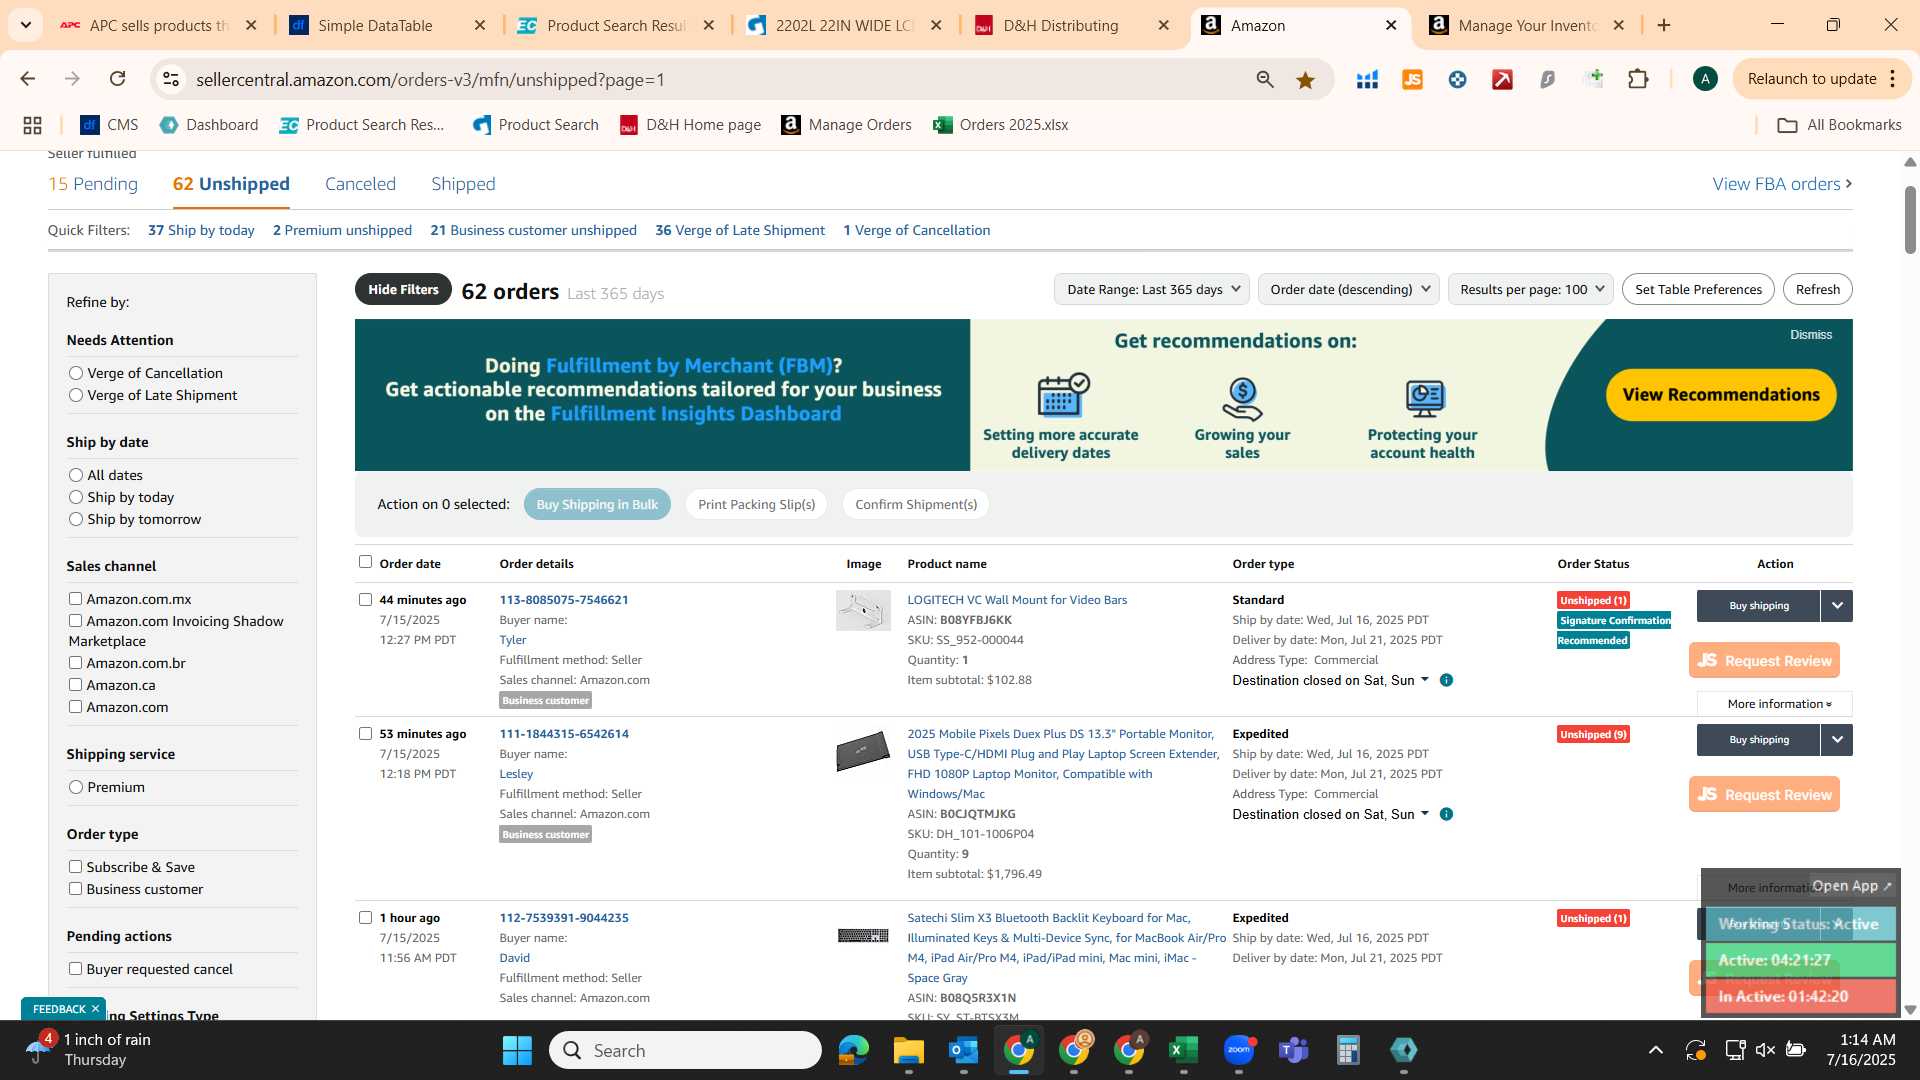This screenshot has height=1080, width=1920.
Task: Expand Buy shipping arrow for Lesley's order
Action: [1837, 740]
